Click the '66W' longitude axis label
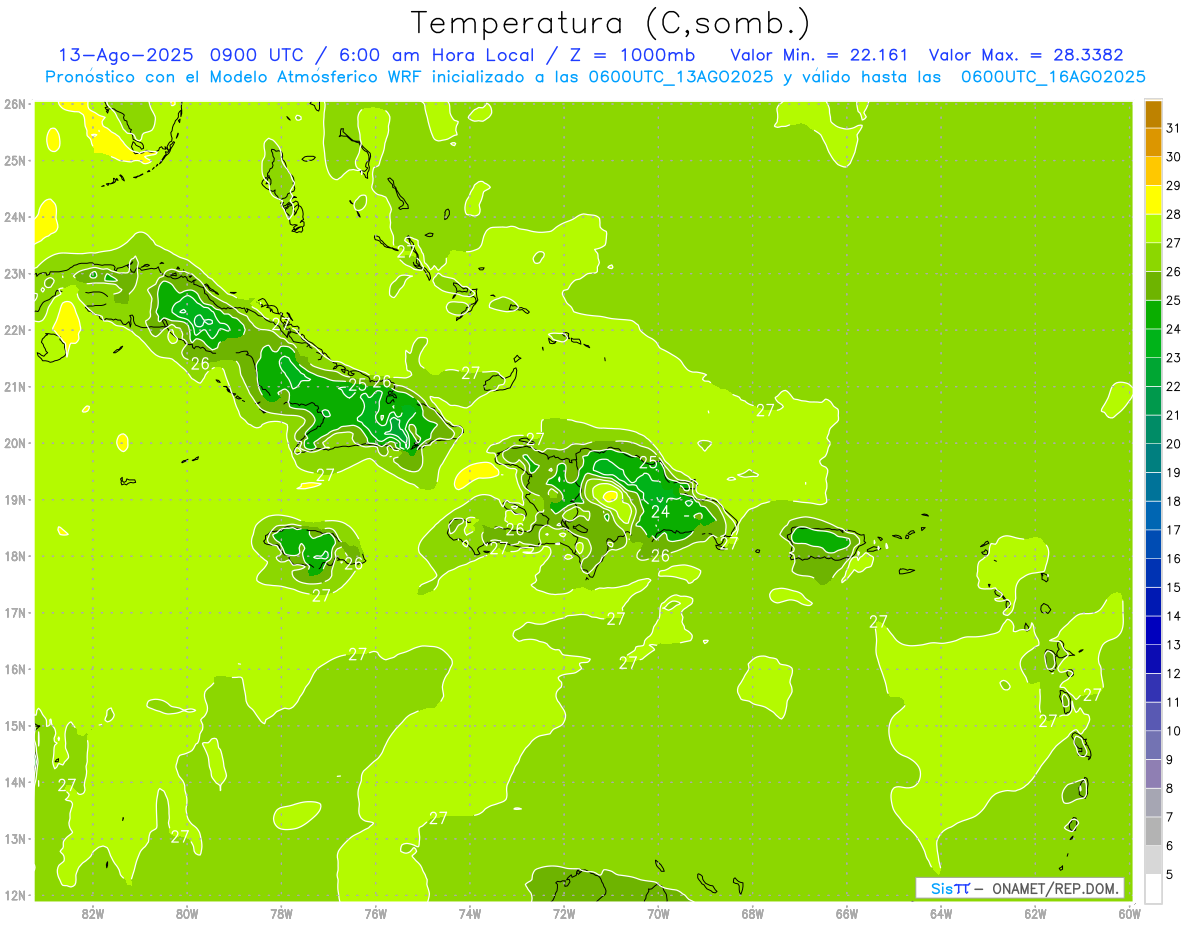Image resolution: width=1200 pixels, height=927 pixels. [846, 913]
